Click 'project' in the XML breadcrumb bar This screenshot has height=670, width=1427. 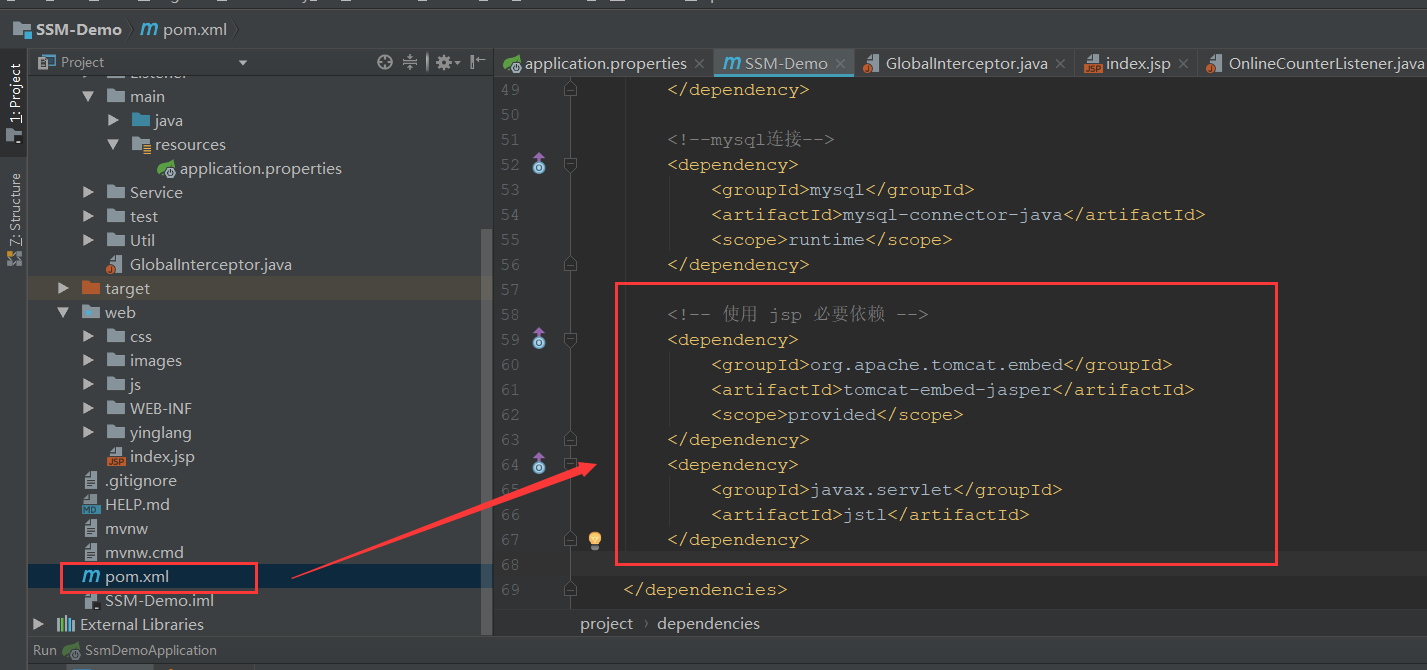607,623
